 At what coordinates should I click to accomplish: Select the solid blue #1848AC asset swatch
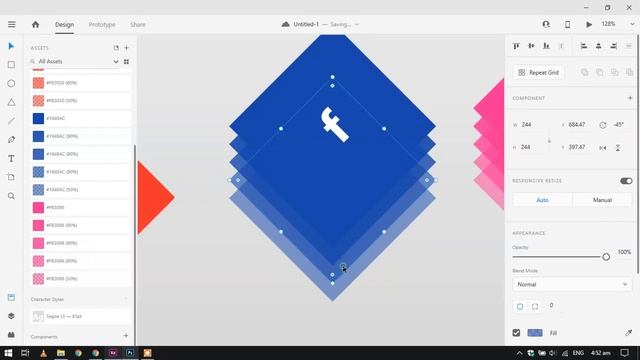pyautogui.click(x=38, y=118)
